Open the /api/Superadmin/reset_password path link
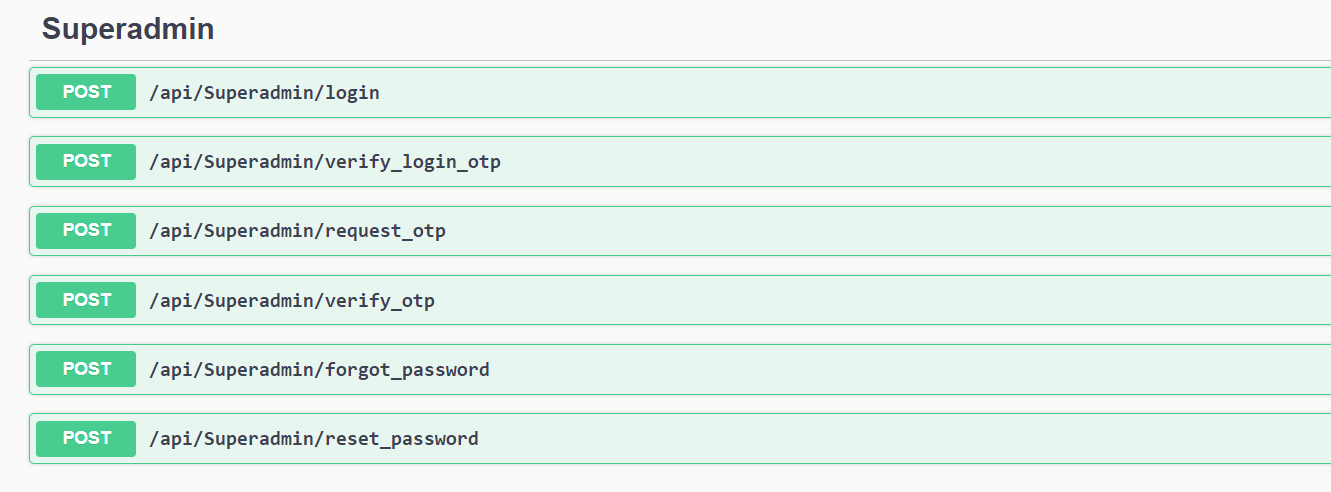The image size is (1331, 492). click(x=313, y=439)
